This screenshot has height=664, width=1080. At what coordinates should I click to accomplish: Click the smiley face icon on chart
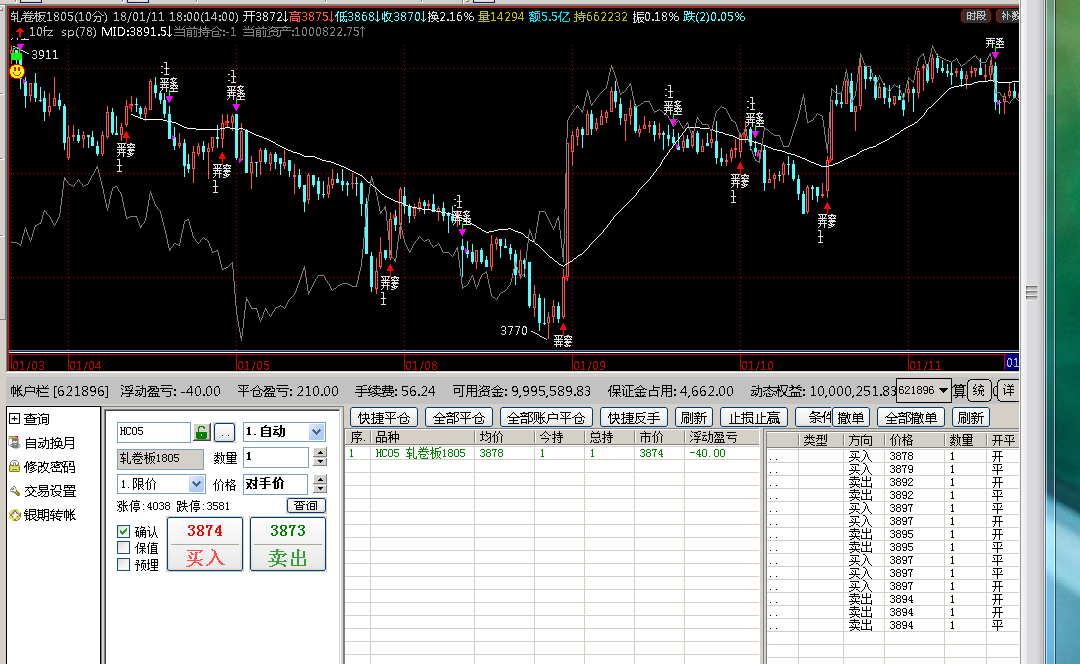pos(17,71)
